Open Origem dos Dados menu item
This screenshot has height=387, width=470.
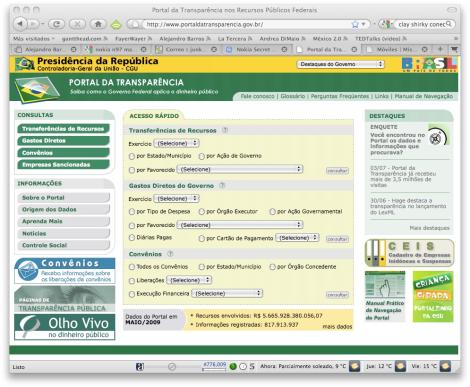point(63,210)
